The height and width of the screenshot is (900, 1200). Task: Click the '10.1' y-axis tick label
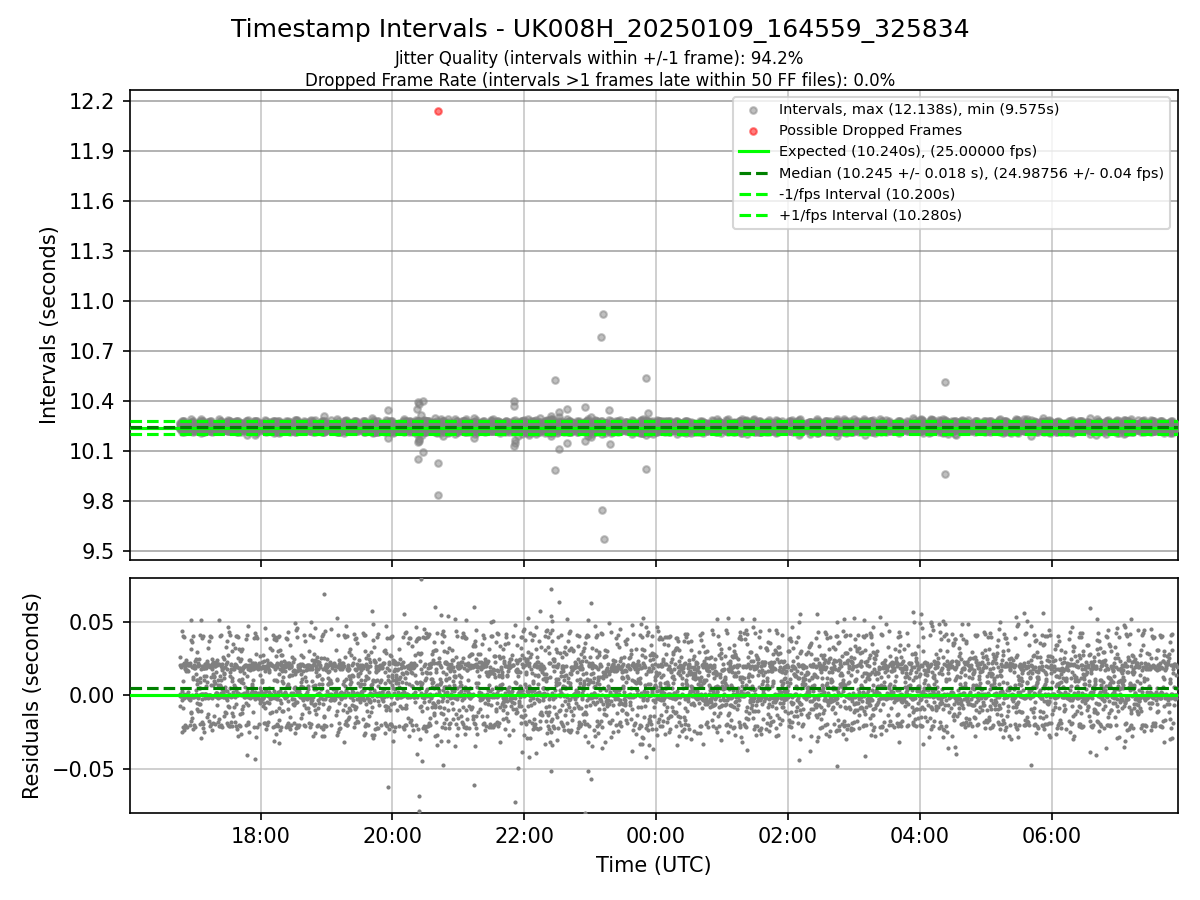tap(94, 452)
